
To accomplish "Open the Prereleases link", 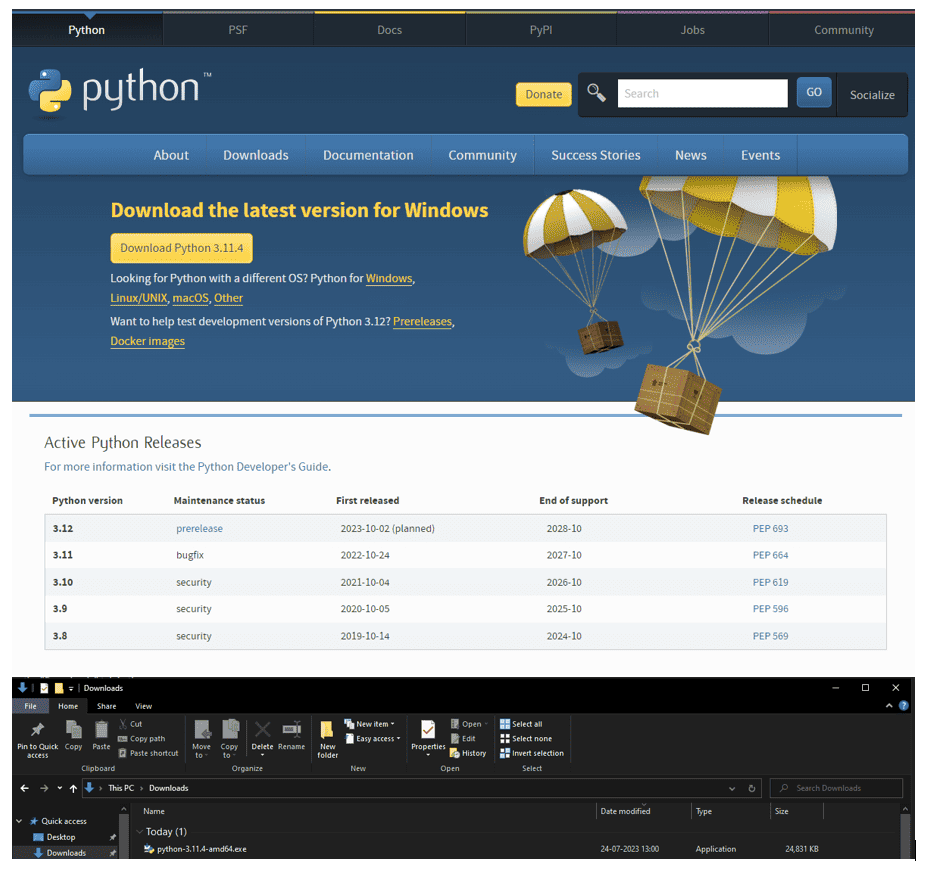I will 423,321.
